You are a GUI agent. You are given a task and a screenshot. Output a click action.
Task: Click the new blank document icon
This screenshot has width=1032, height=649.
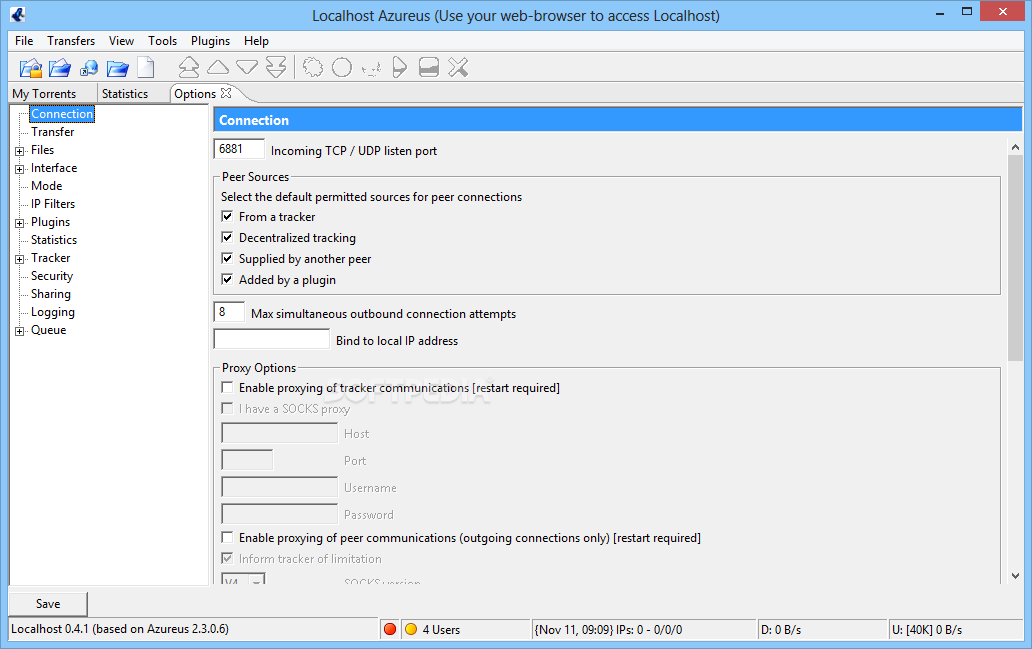pos(145,68)
